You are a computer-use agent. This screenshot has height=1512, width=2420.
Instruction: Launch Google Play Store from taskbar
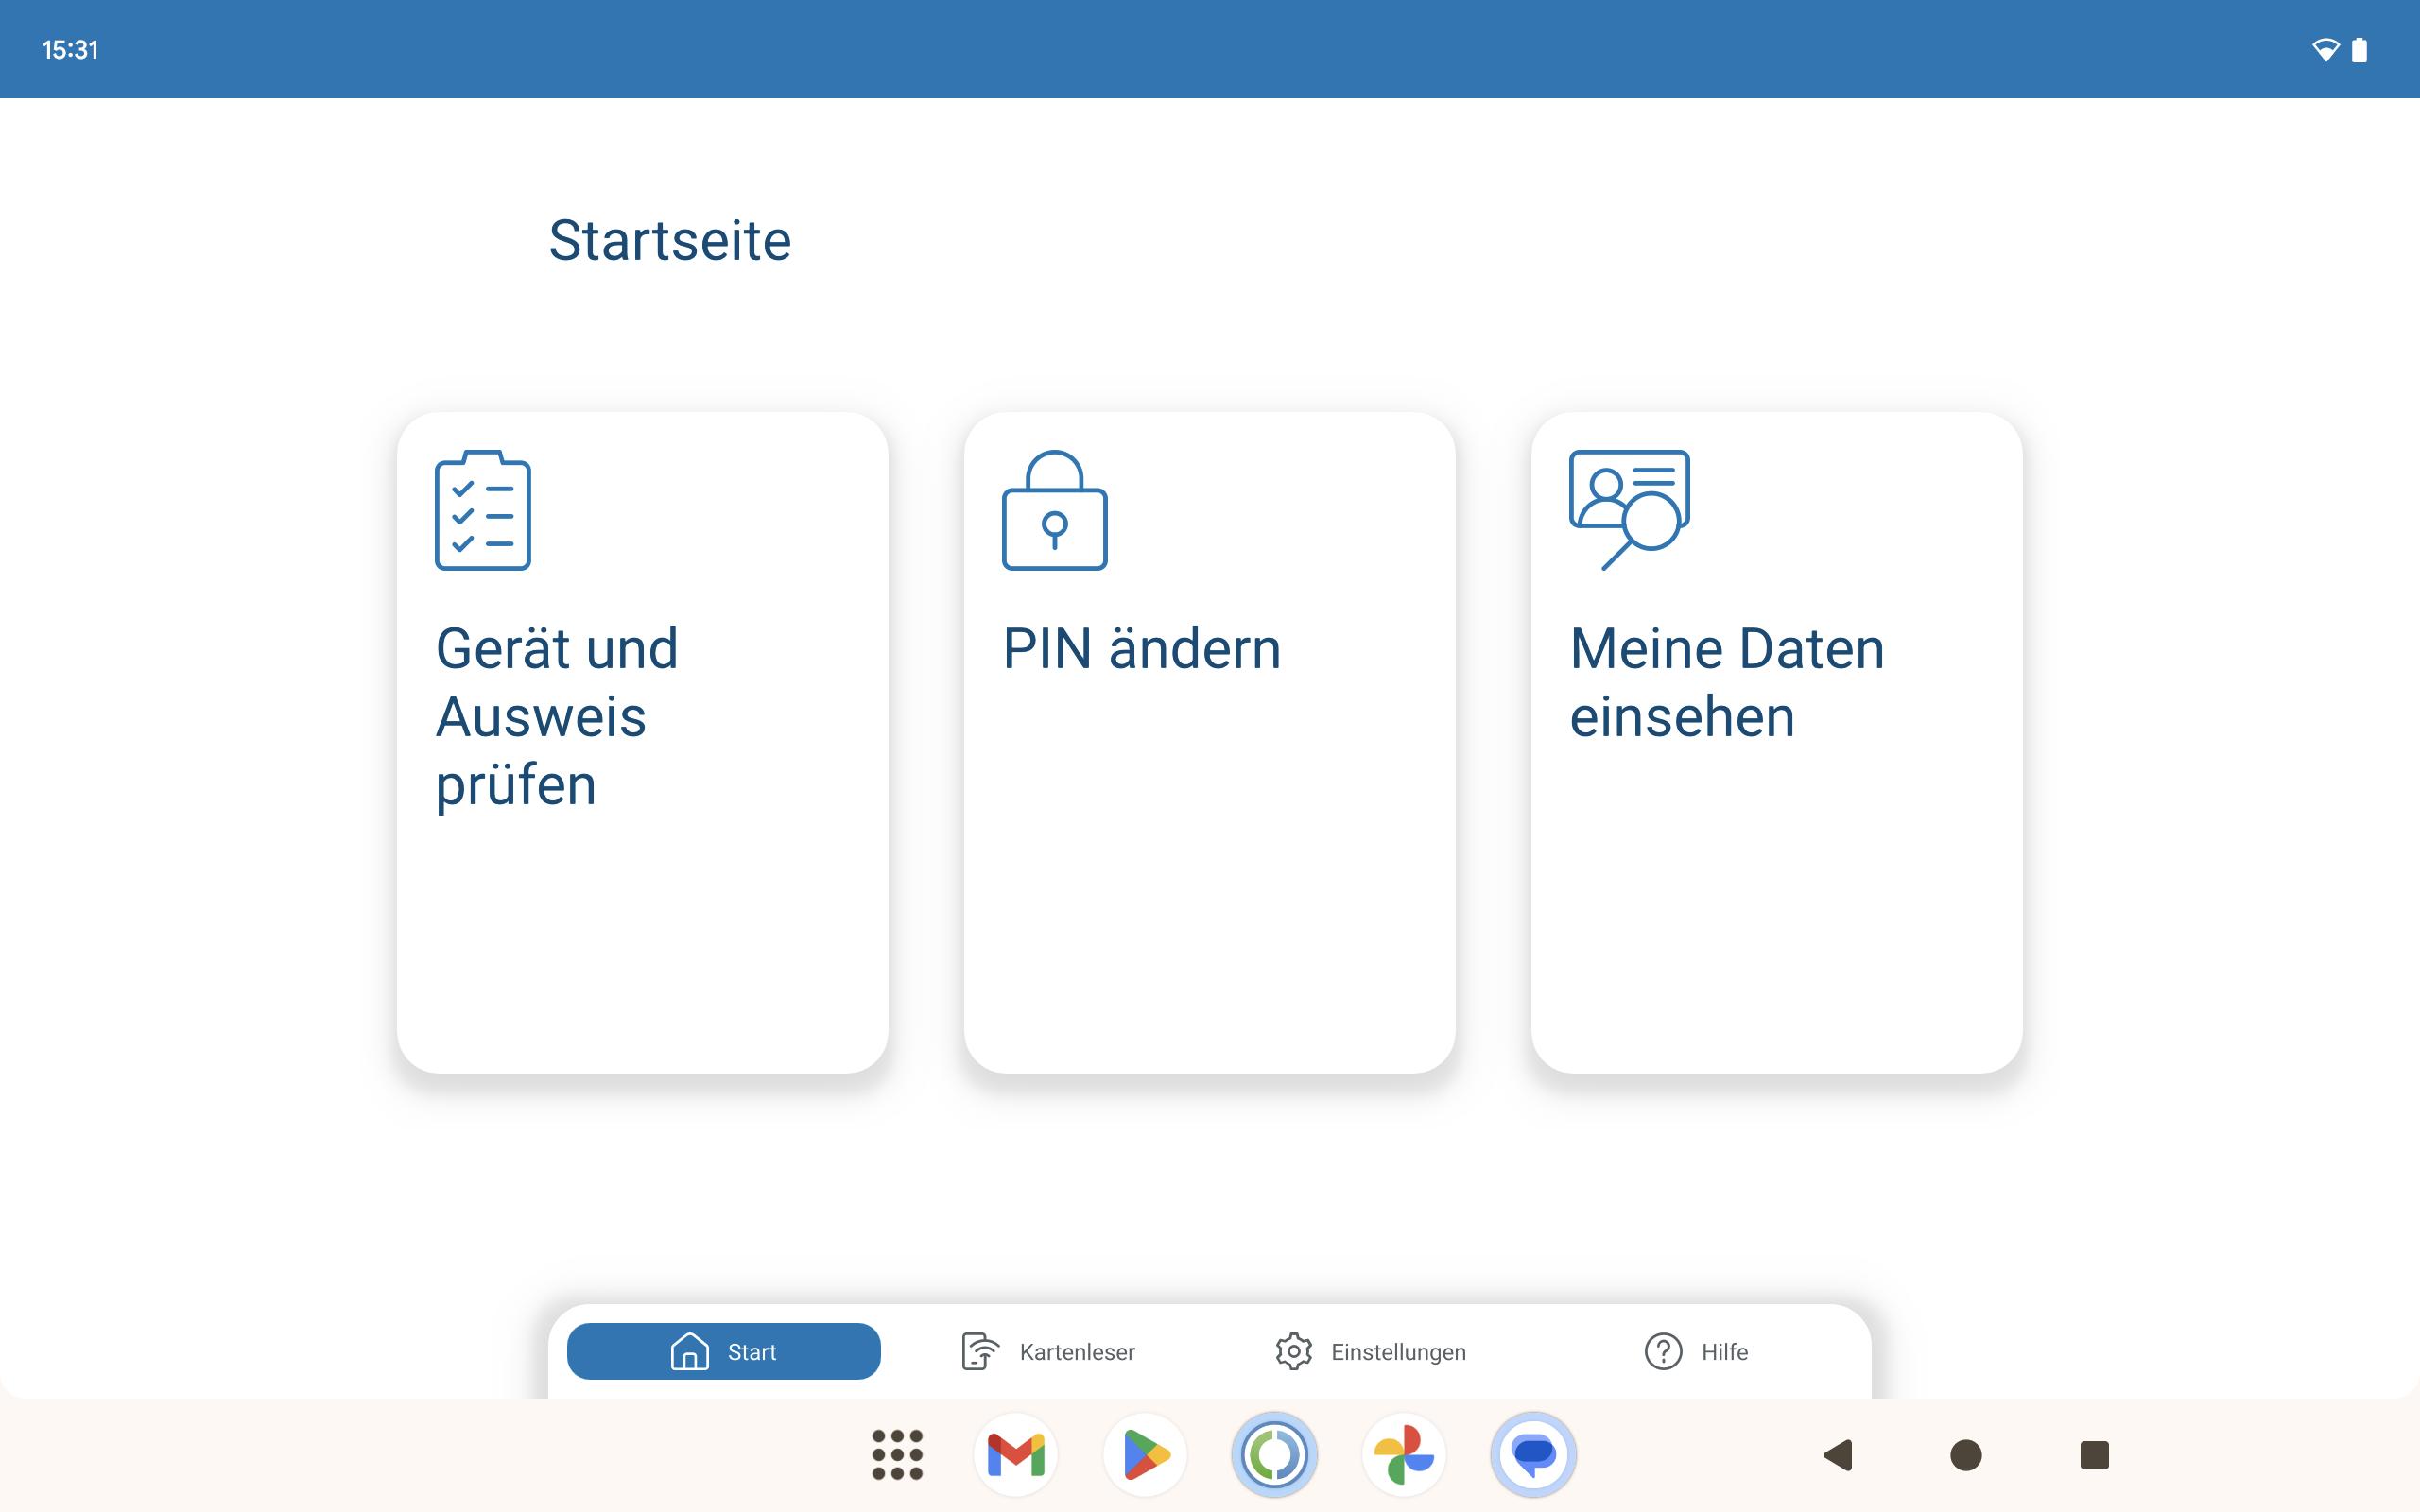[1145, 1454]
